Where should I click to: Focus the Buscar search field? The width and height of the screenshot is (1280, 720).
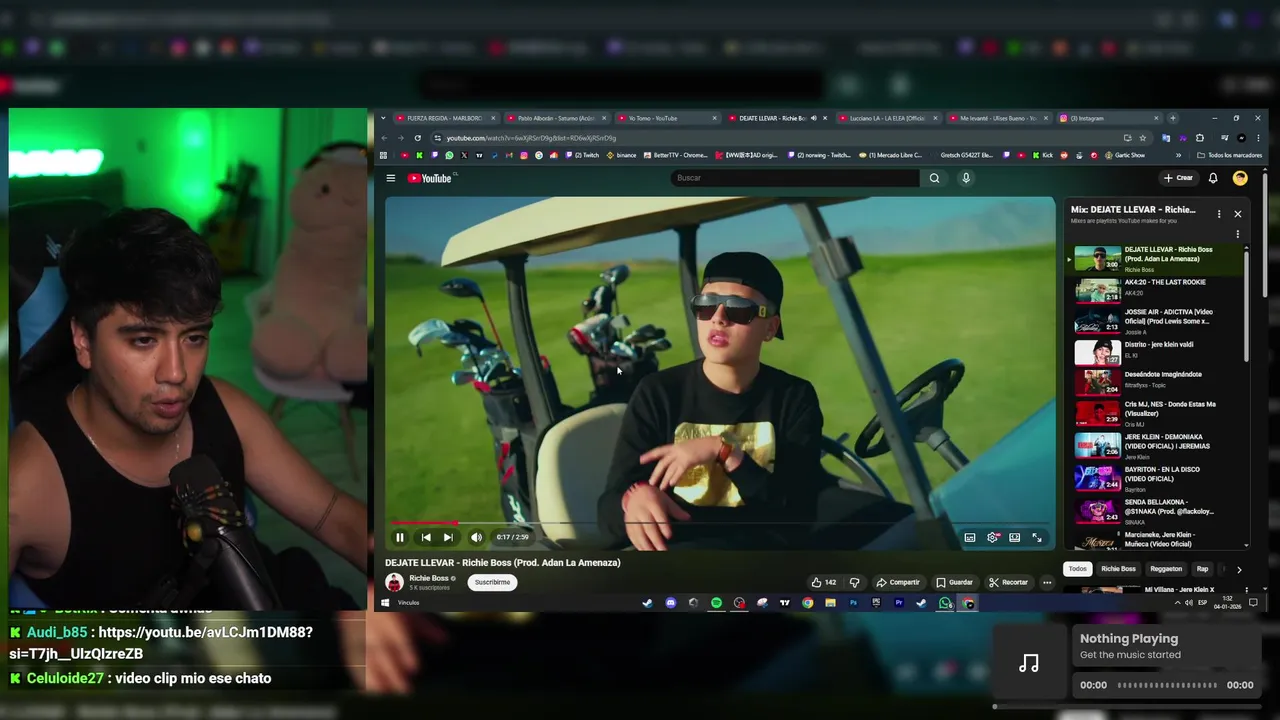pos(795,178)
